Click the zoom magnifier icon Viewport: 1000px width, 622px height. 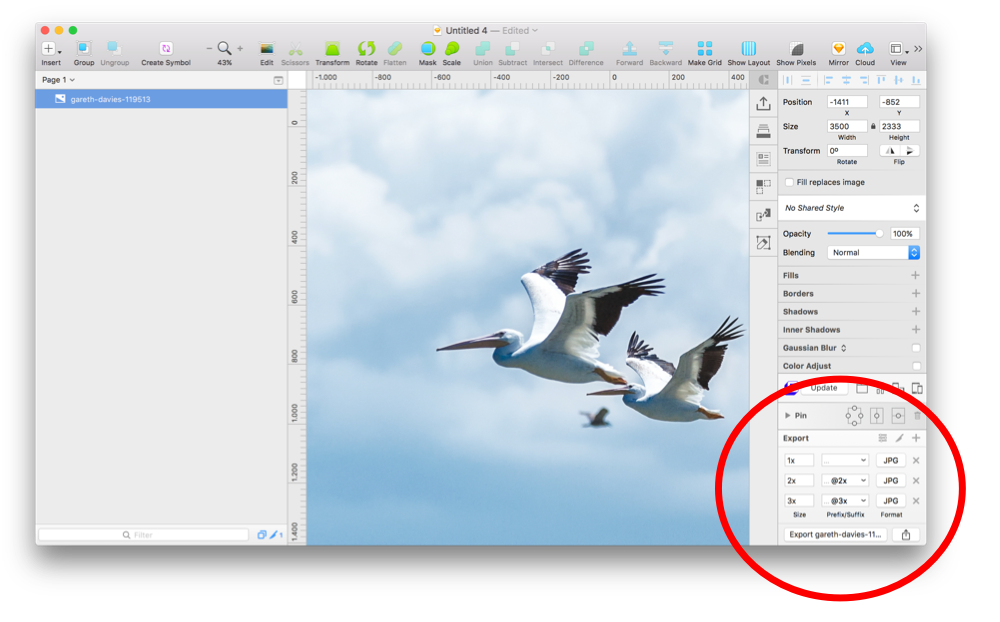224,48
